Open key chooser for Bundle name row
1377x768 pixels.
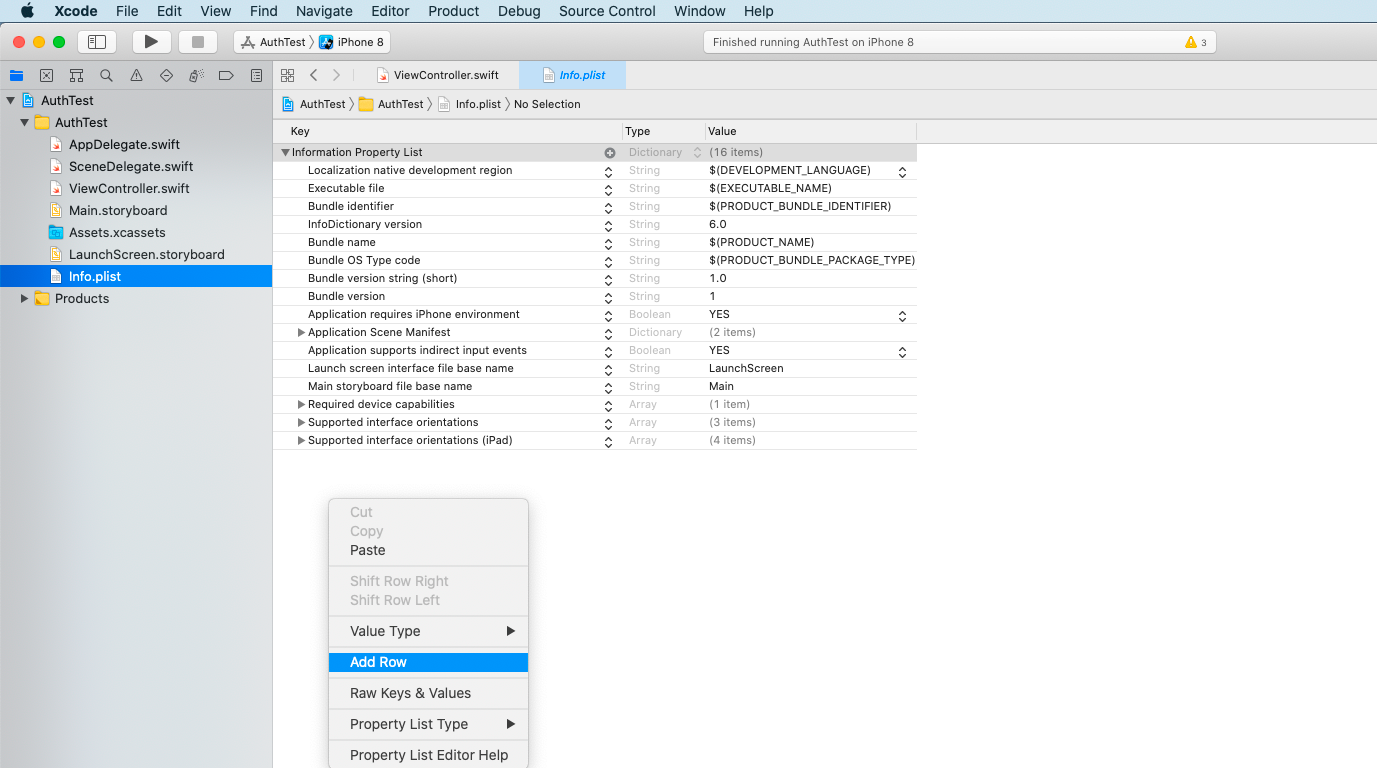(608, 243)
